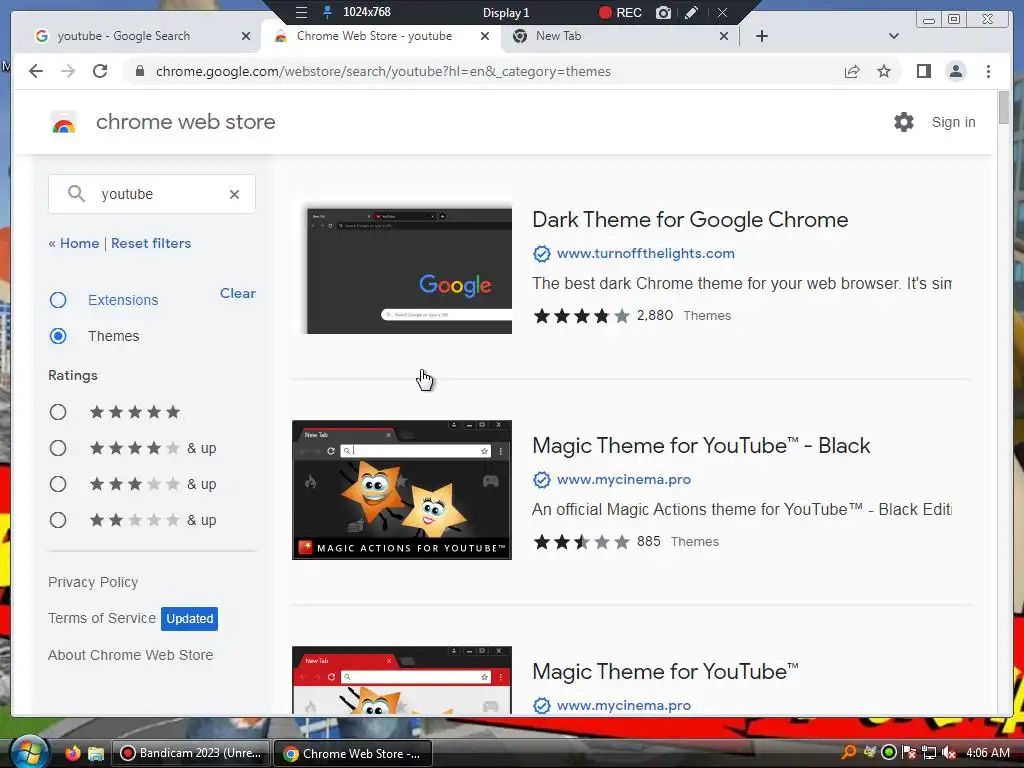Take screenshot with Bandicam camera icon
The height and width of the screenshot is (768, 1024).
point(664,12)
